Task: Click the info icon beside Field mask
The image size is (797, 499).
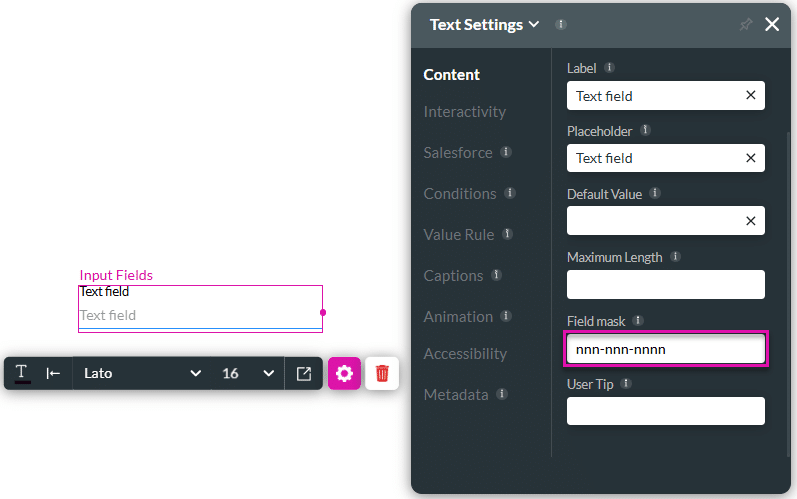Action: click(638, 321)
